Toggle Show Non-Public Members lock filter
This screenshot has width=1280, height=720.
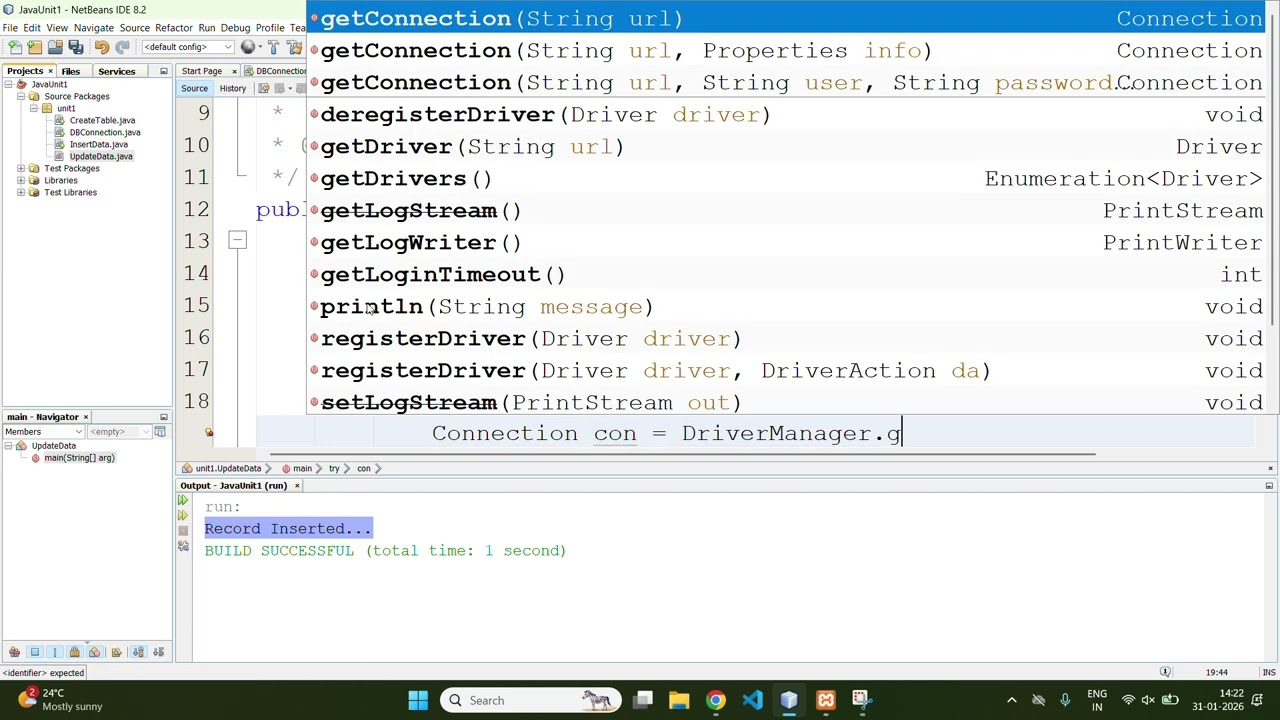74,652
